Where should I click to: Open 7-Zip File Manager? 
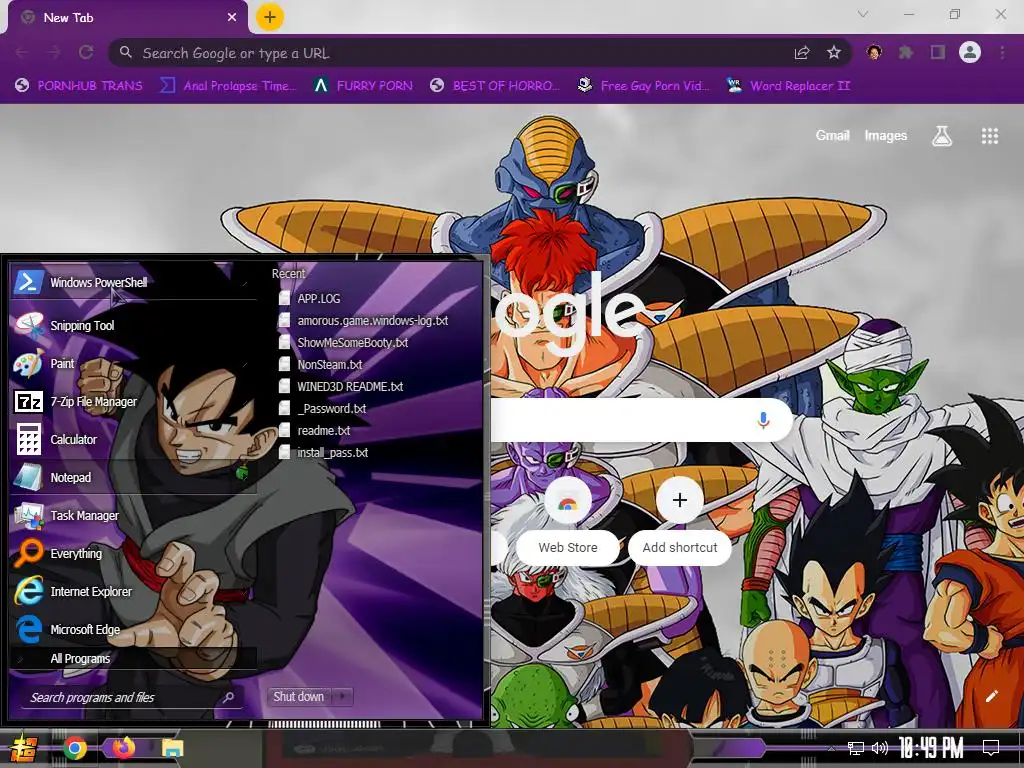133,401
